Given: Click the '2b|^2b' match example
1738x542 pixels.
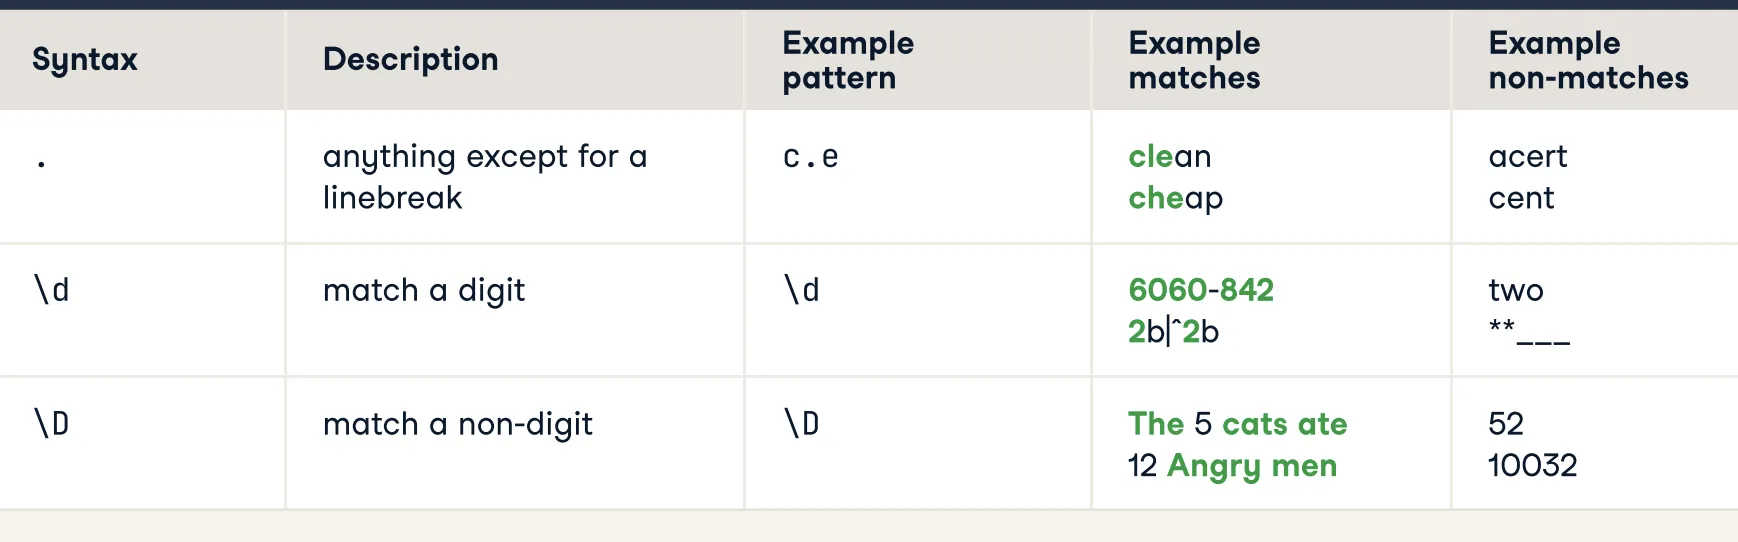Looking at the screenshot, I should (x=1173, y=332).
